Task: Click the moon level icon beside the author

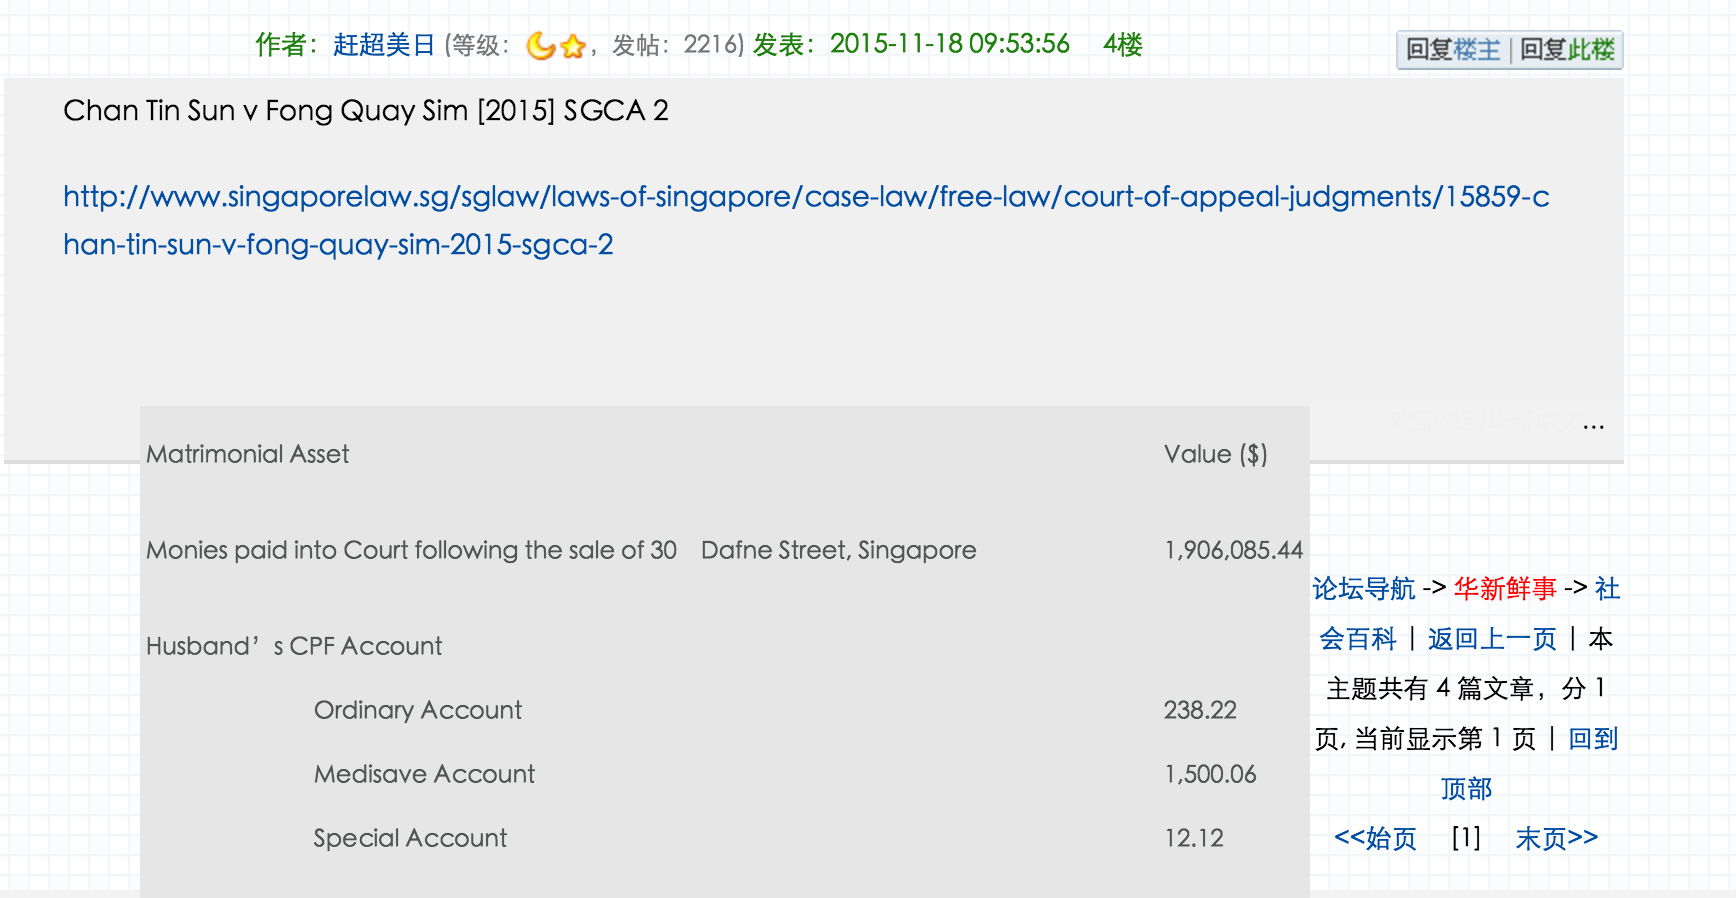Action: pyautogui.click(x=540, y=46)
